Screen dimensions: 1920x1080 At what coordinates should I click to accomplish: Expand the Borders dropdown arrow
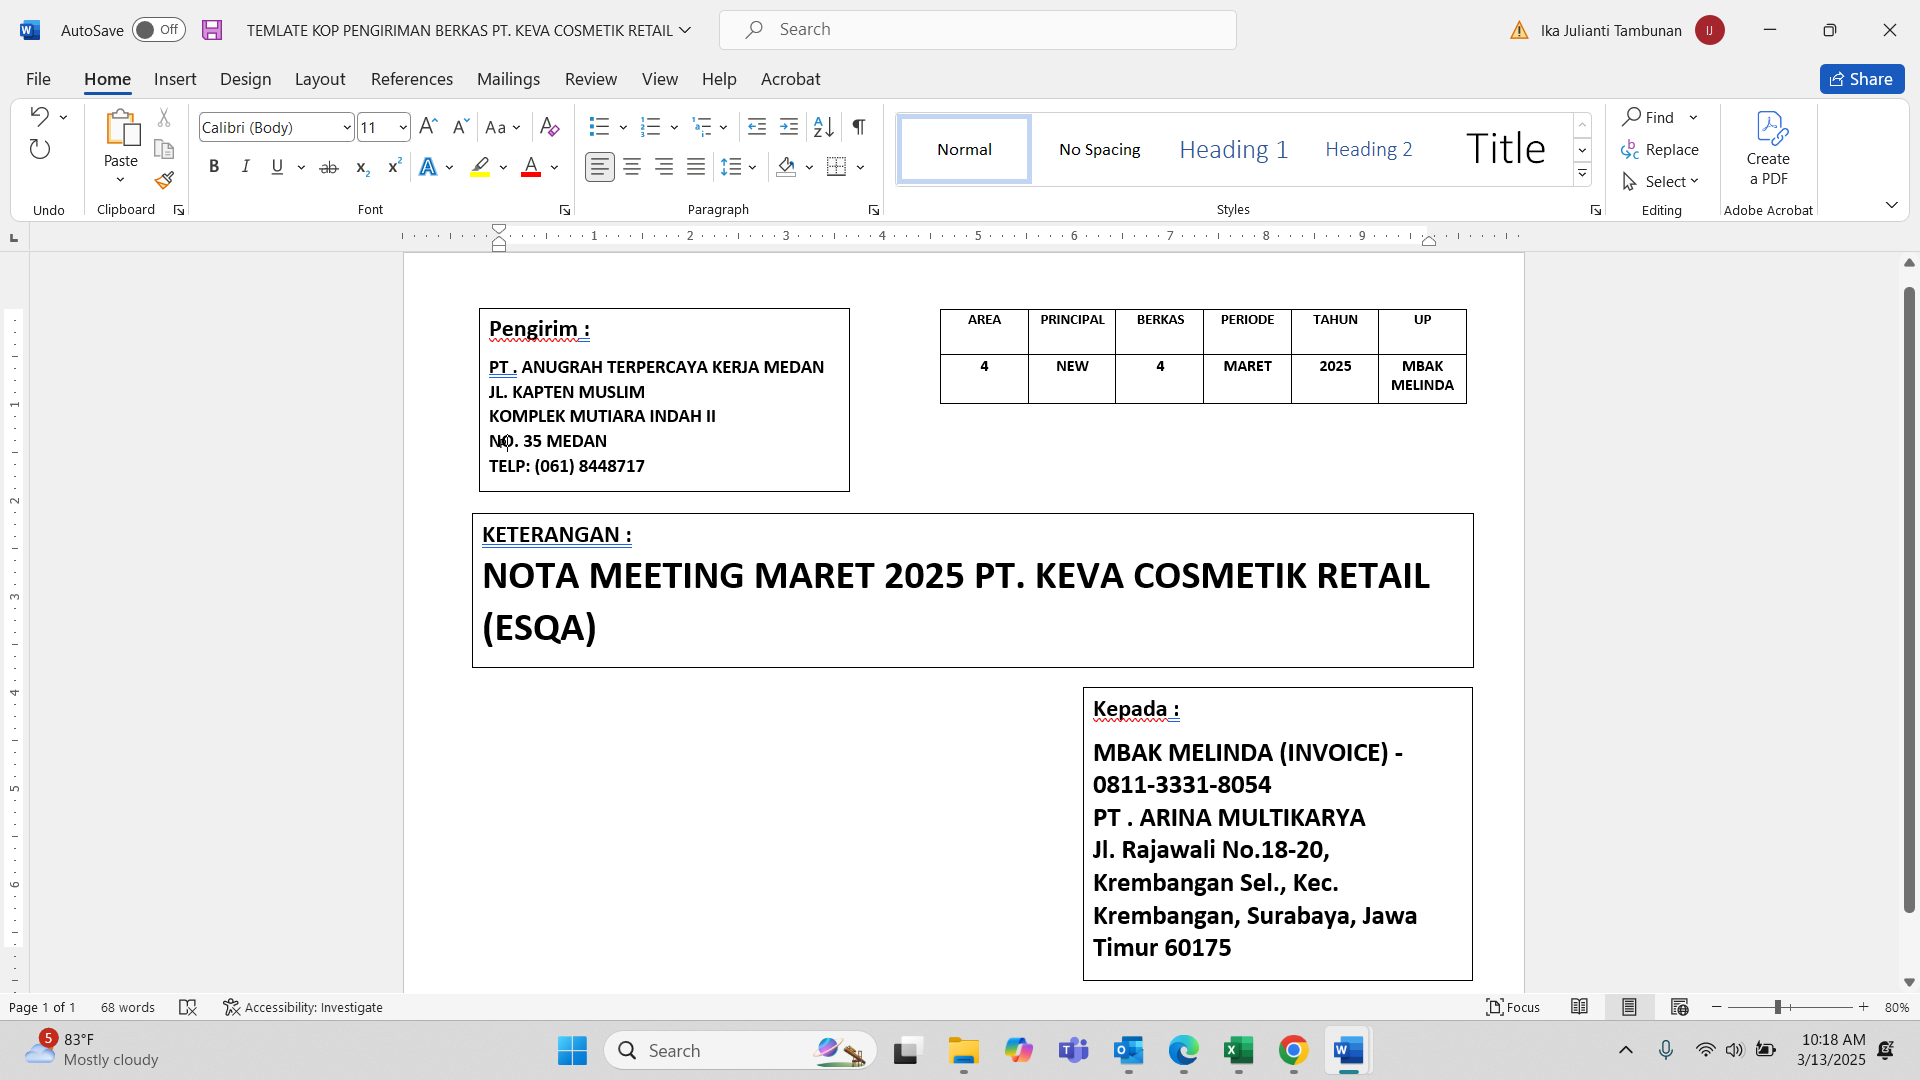coord(861,167)
